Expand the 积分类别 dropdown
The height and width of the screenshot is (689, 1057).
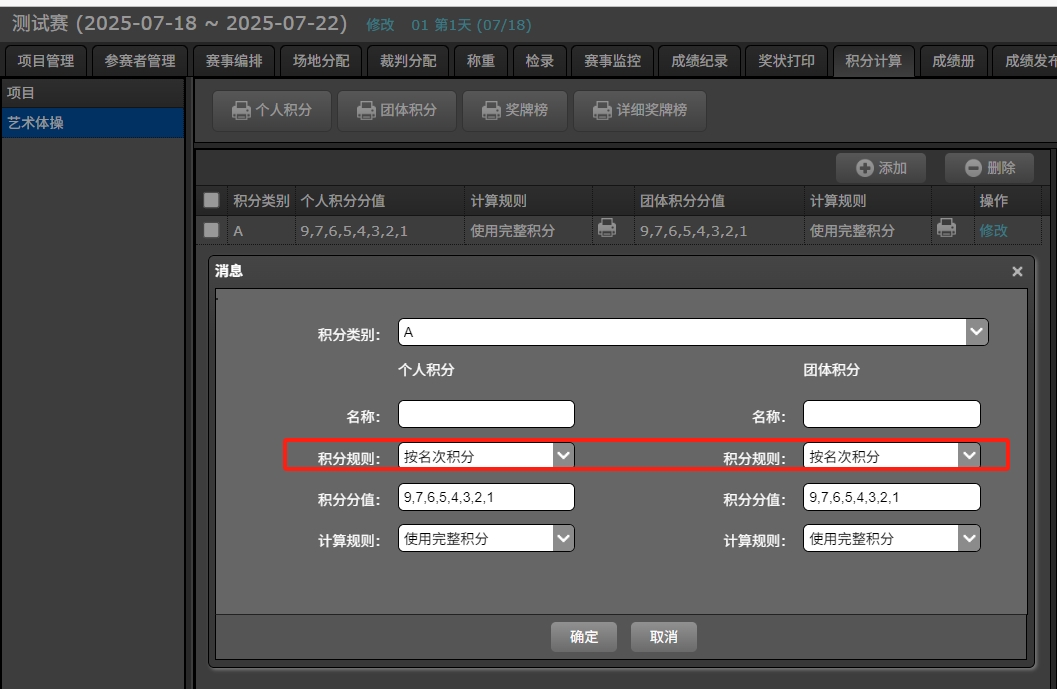[x=976, y=333]
